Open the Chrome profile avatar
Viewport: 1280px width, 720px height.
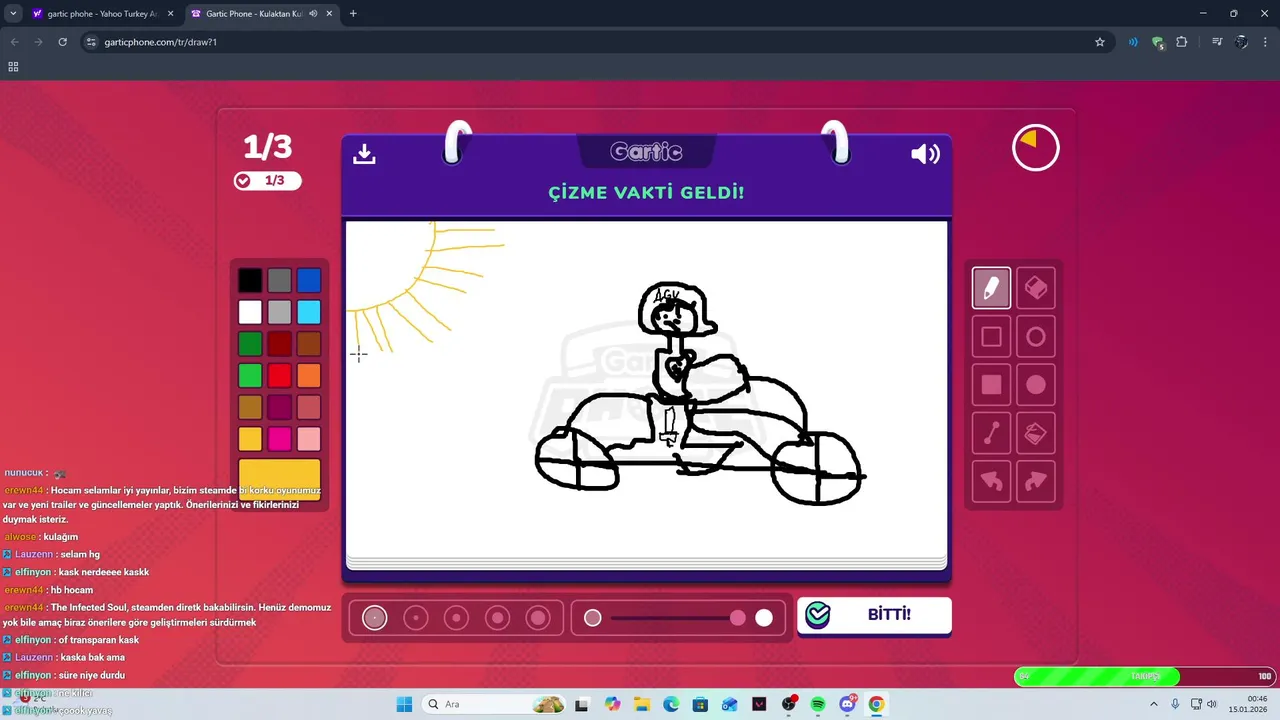point(1241,42)
